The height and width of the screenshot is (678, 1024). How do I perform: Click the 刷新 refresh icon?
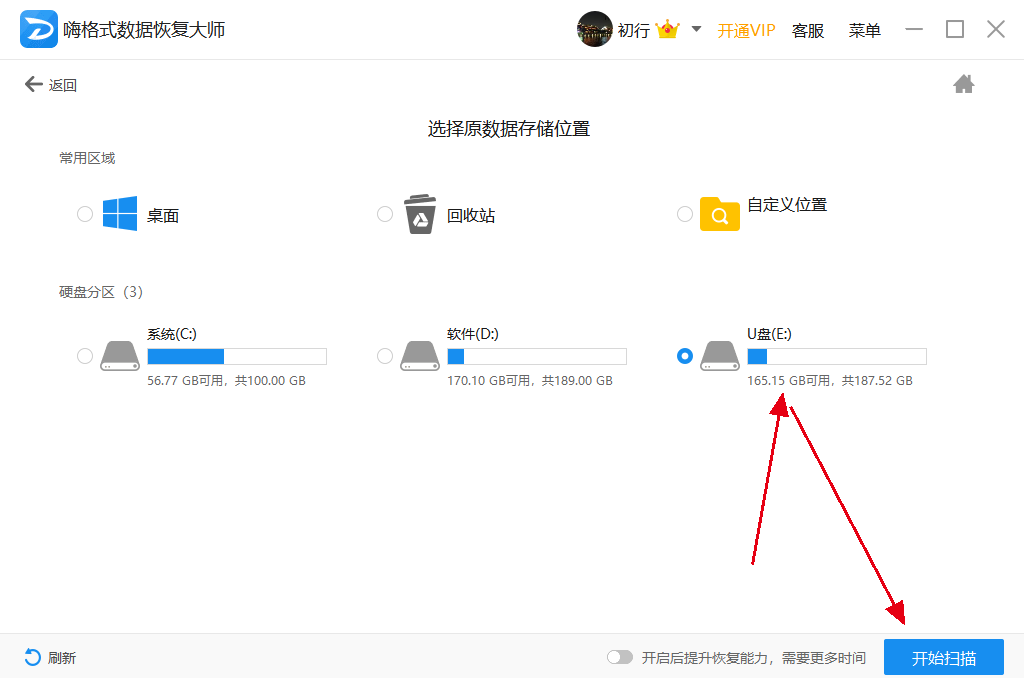point(33,657)
